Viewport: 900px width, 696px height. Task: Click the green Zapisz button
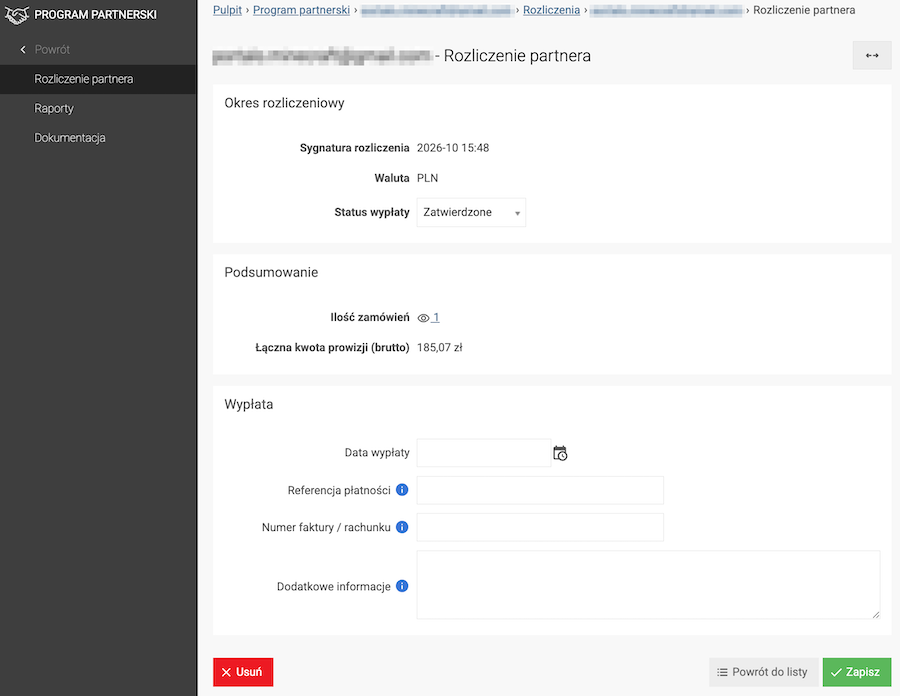[x=856, y=672]
